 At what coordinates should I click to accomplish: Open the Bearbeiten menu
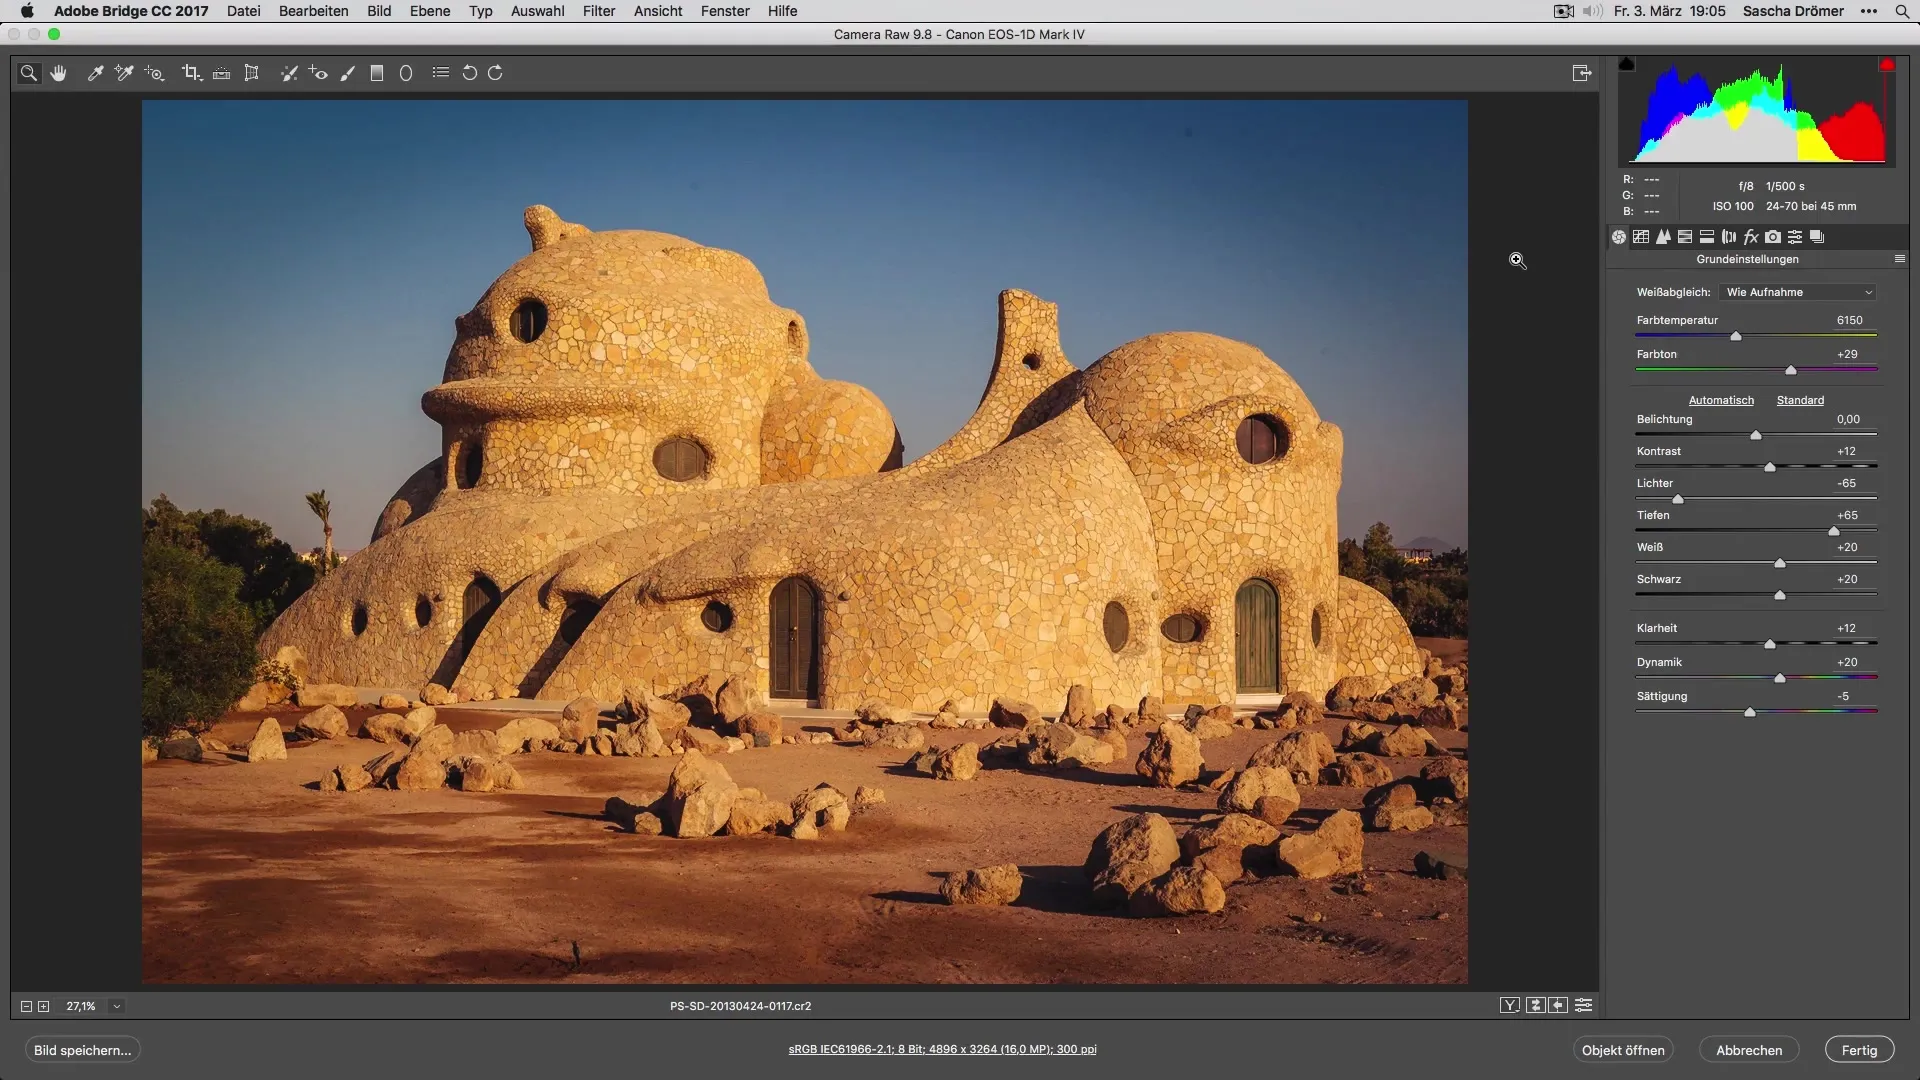[314, 11]
